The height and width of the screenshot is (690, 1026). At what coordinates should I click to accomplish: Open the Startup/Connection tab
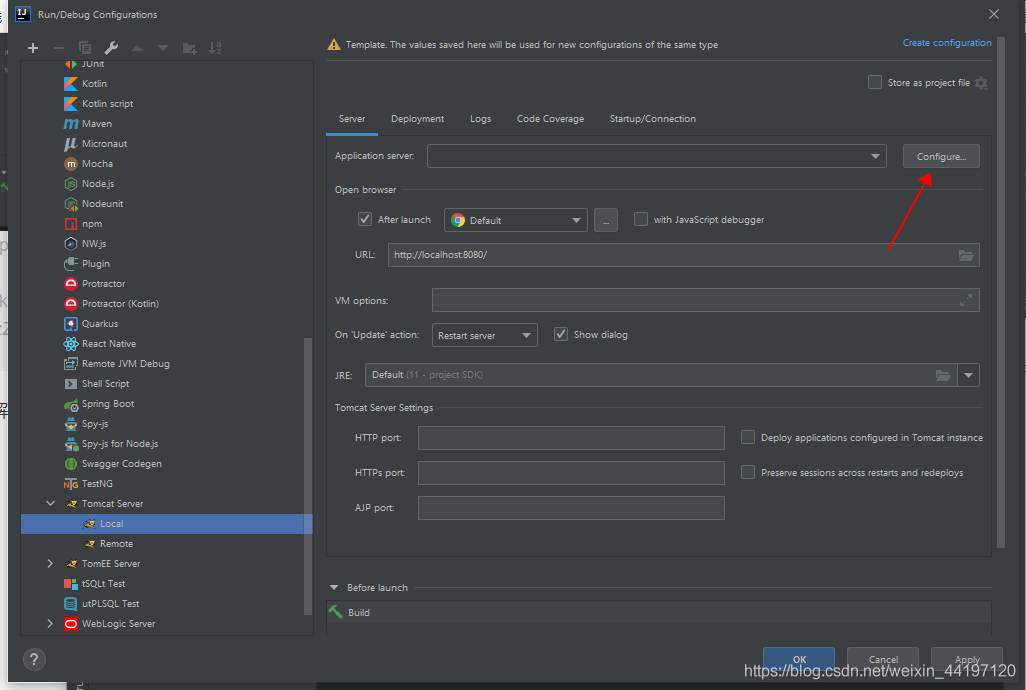click(652, 119)
